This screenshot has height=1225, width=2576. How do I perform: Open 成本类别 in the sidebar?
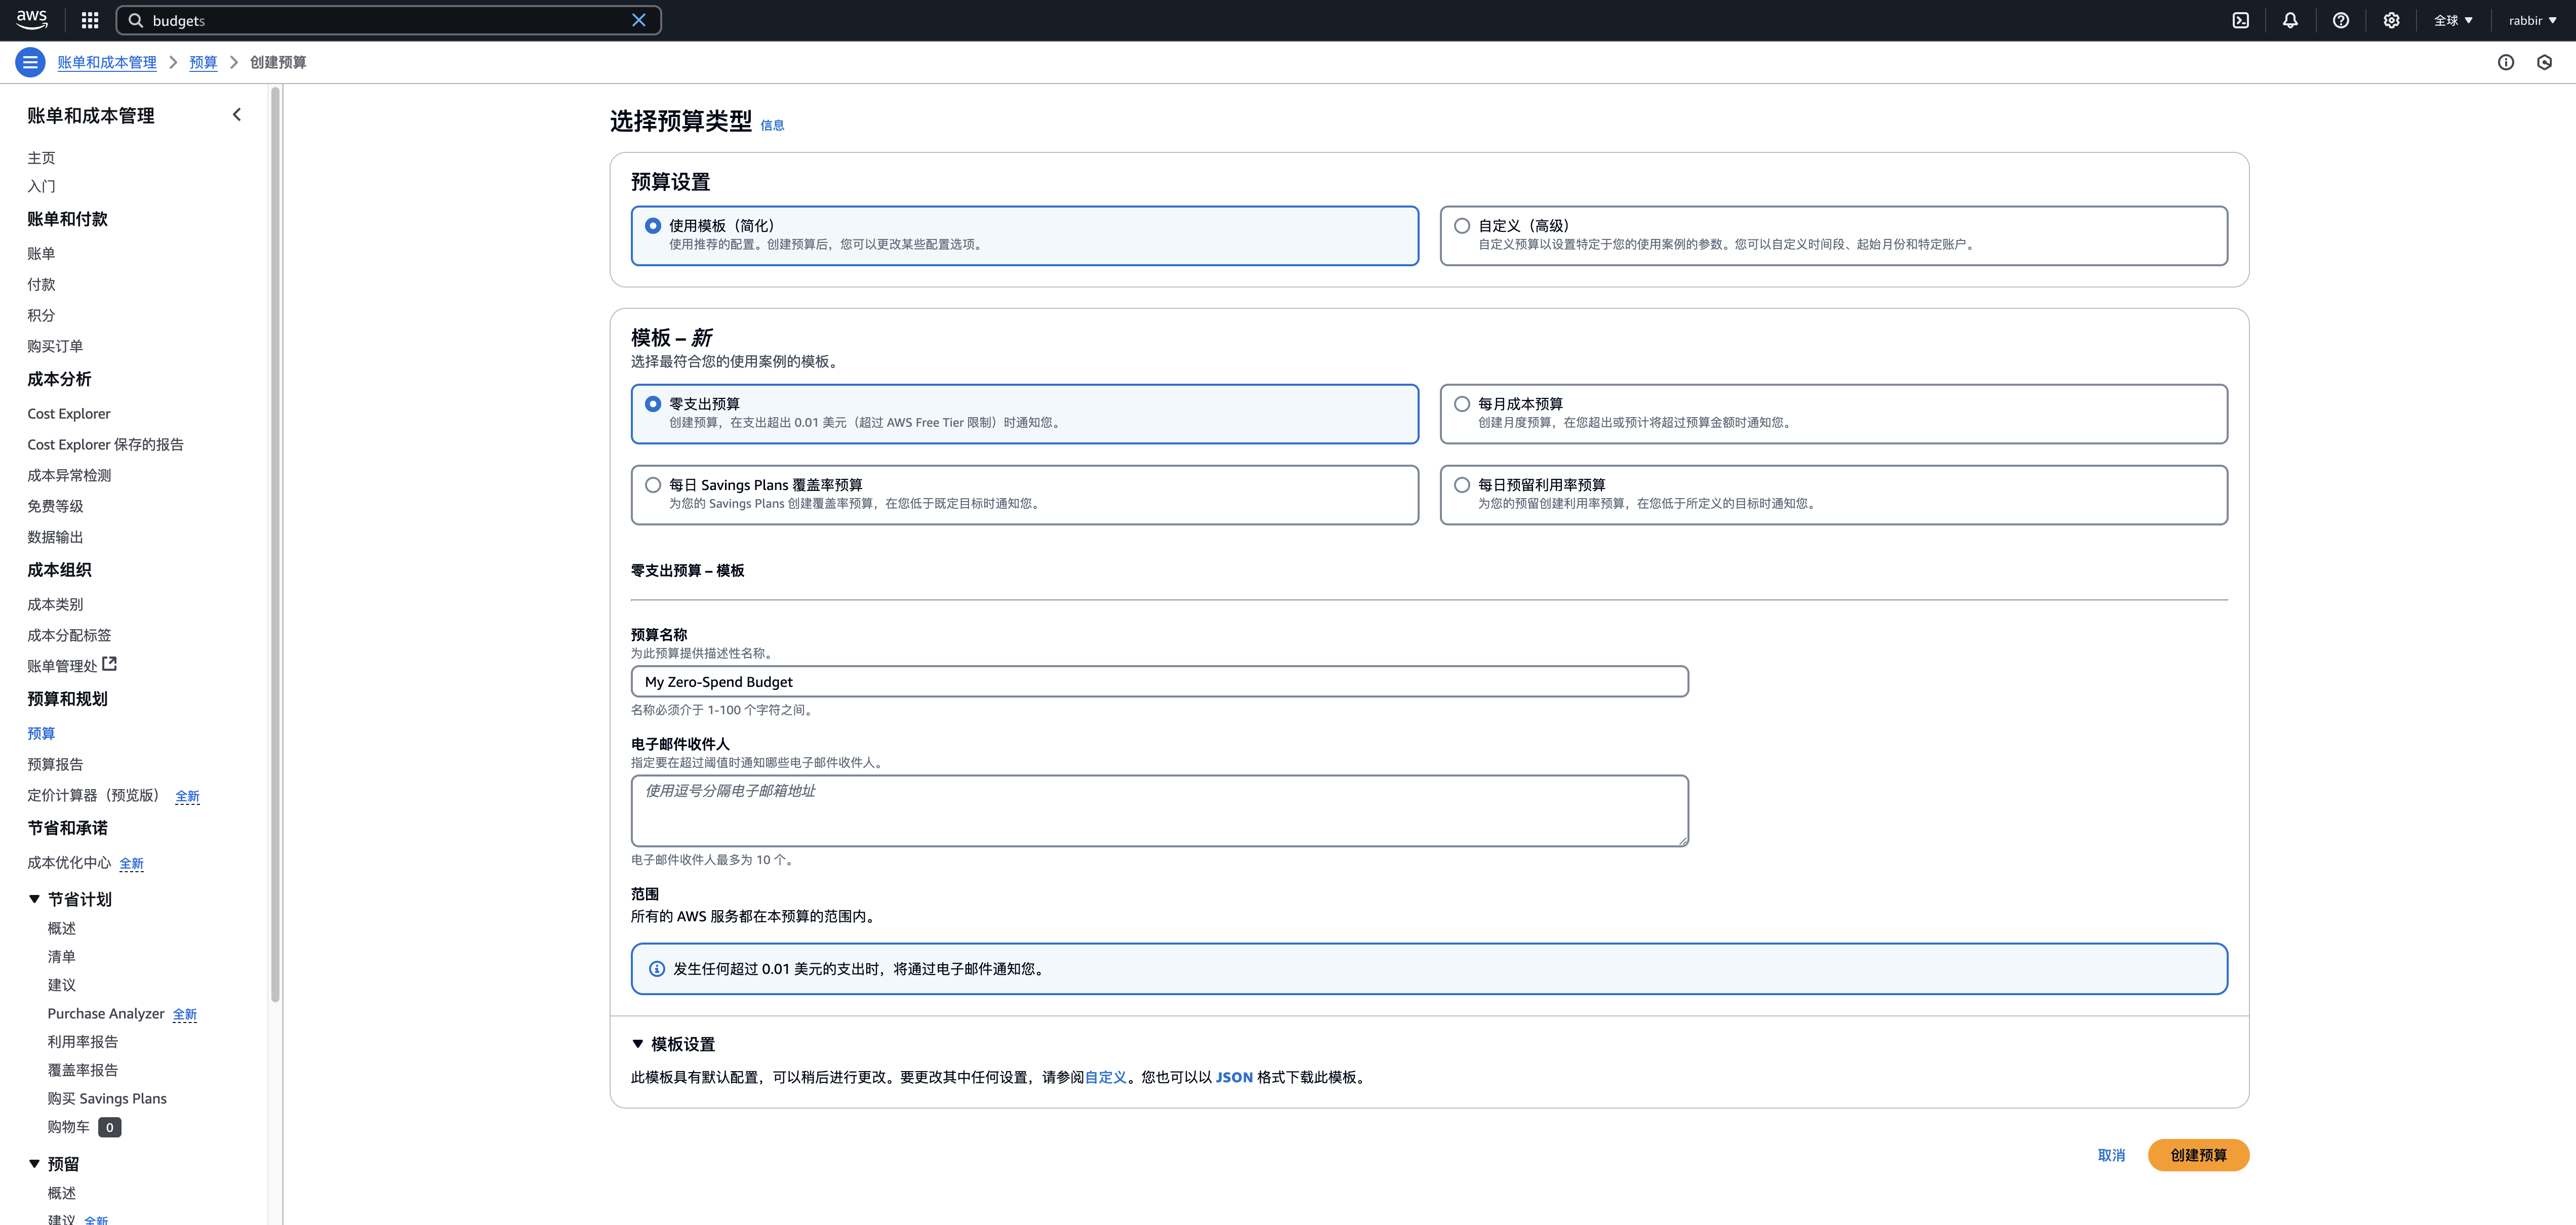pyautogui.click(x=55, y=604)
